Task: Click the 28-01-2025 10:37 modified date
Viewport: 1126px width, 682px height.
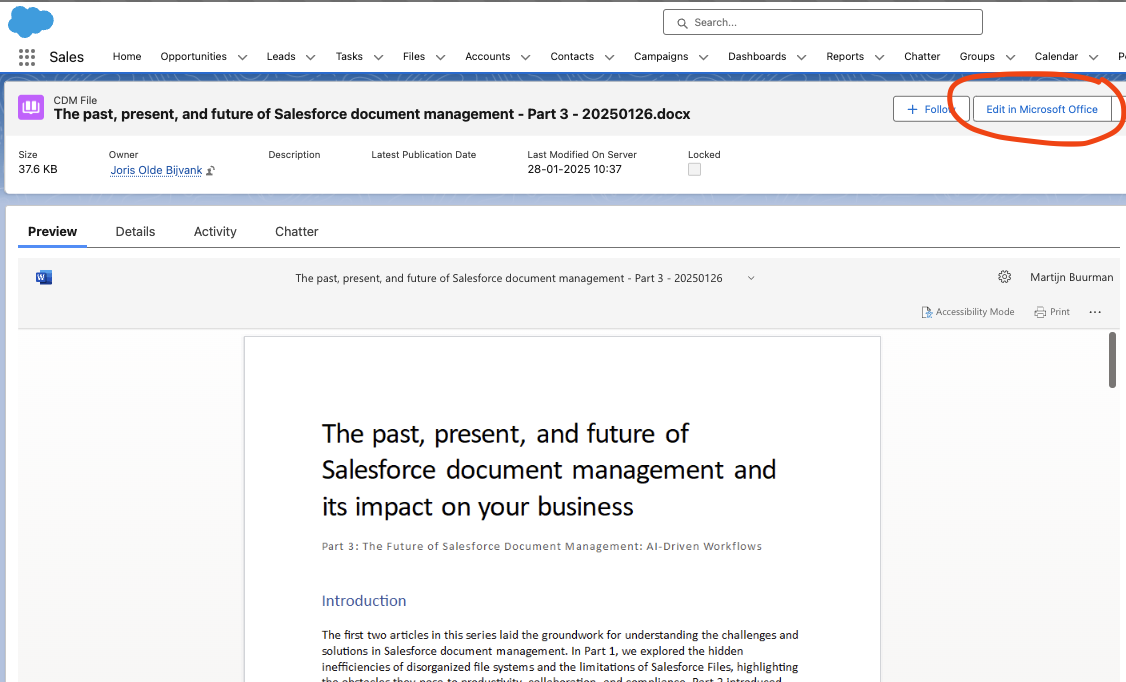Action: [x=574, y=169]
